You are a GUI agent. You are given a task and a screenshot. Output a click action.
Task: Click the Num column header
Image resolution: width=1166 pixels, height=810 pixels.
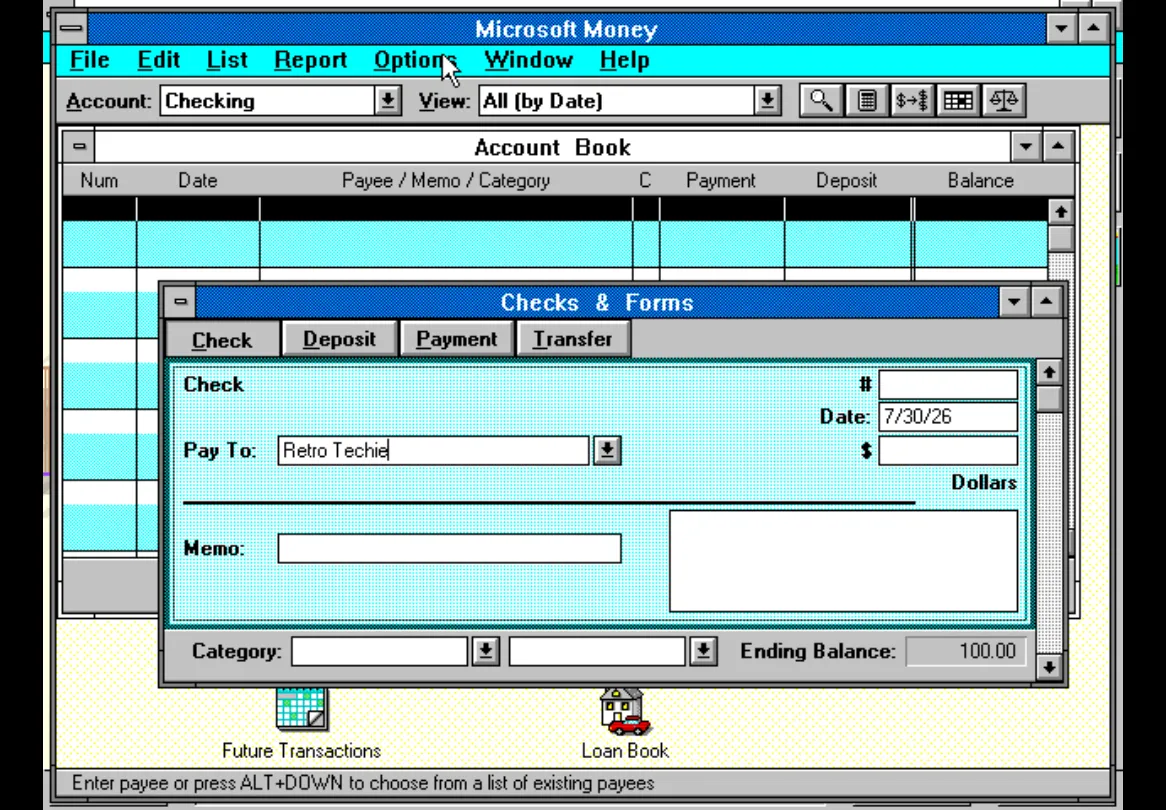99,181
